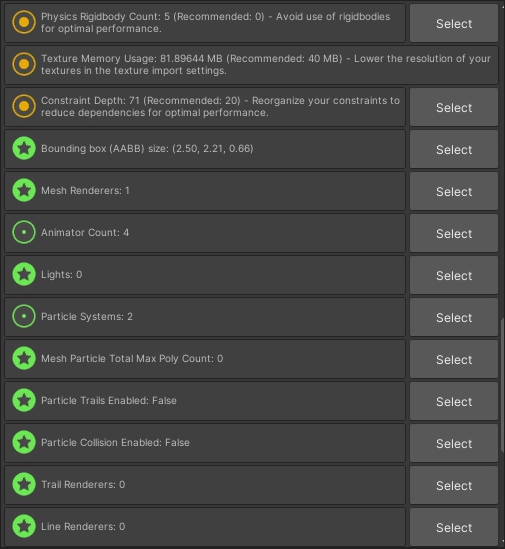This screenshot has height=549, width=505.
Task: Select button for Particle Collision Enabled
Action: (454, 444)
